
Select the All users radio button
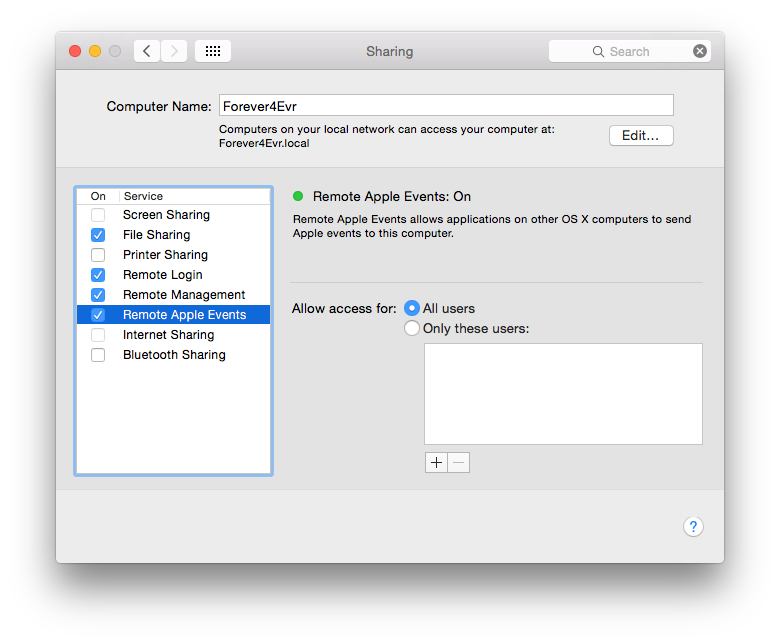click(412, 308)
